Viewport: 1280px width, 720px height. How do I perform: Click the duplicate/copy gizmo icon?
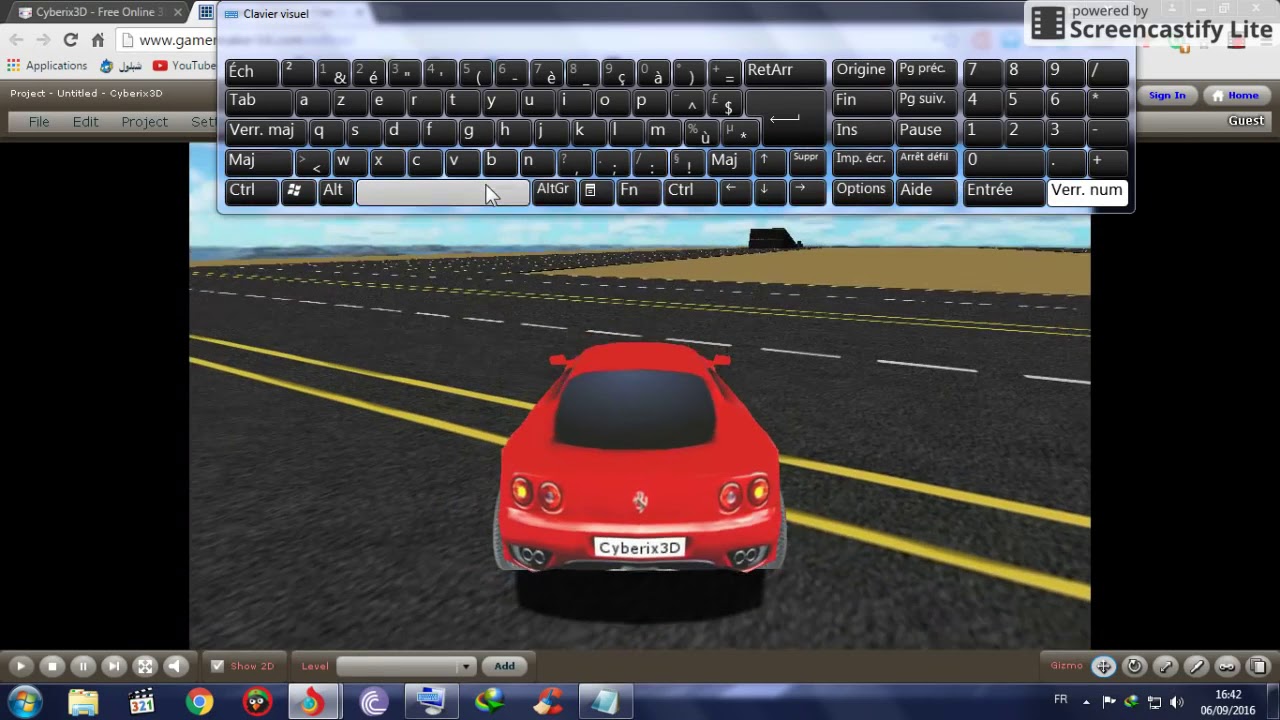(x=1258, y=666)
